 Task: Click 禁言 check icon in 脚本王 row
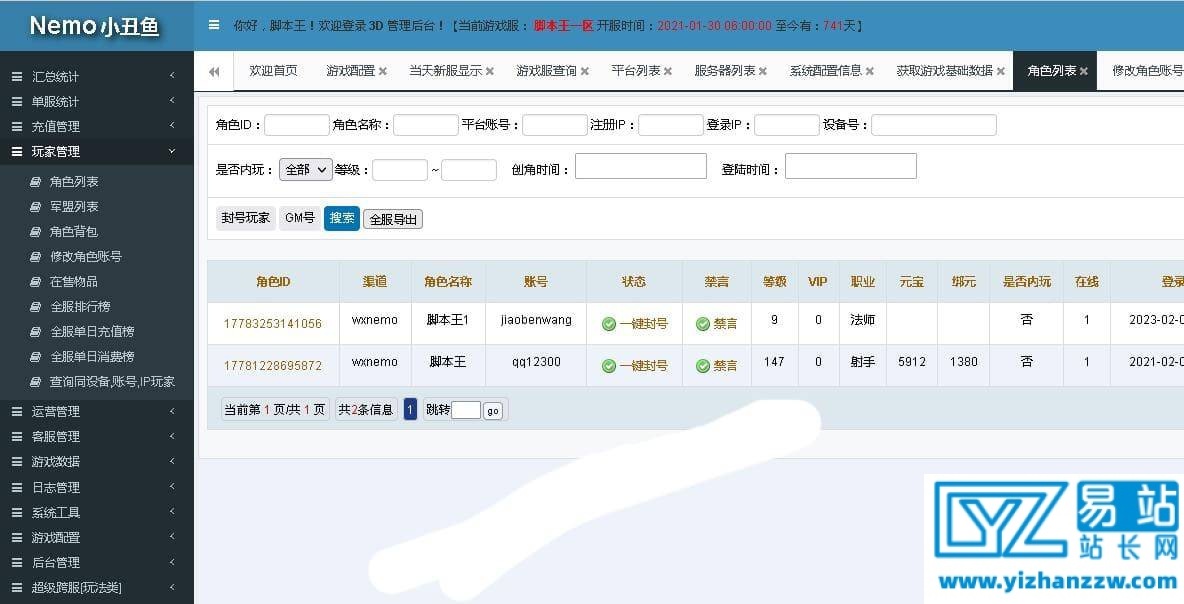[x=703, y=365]
